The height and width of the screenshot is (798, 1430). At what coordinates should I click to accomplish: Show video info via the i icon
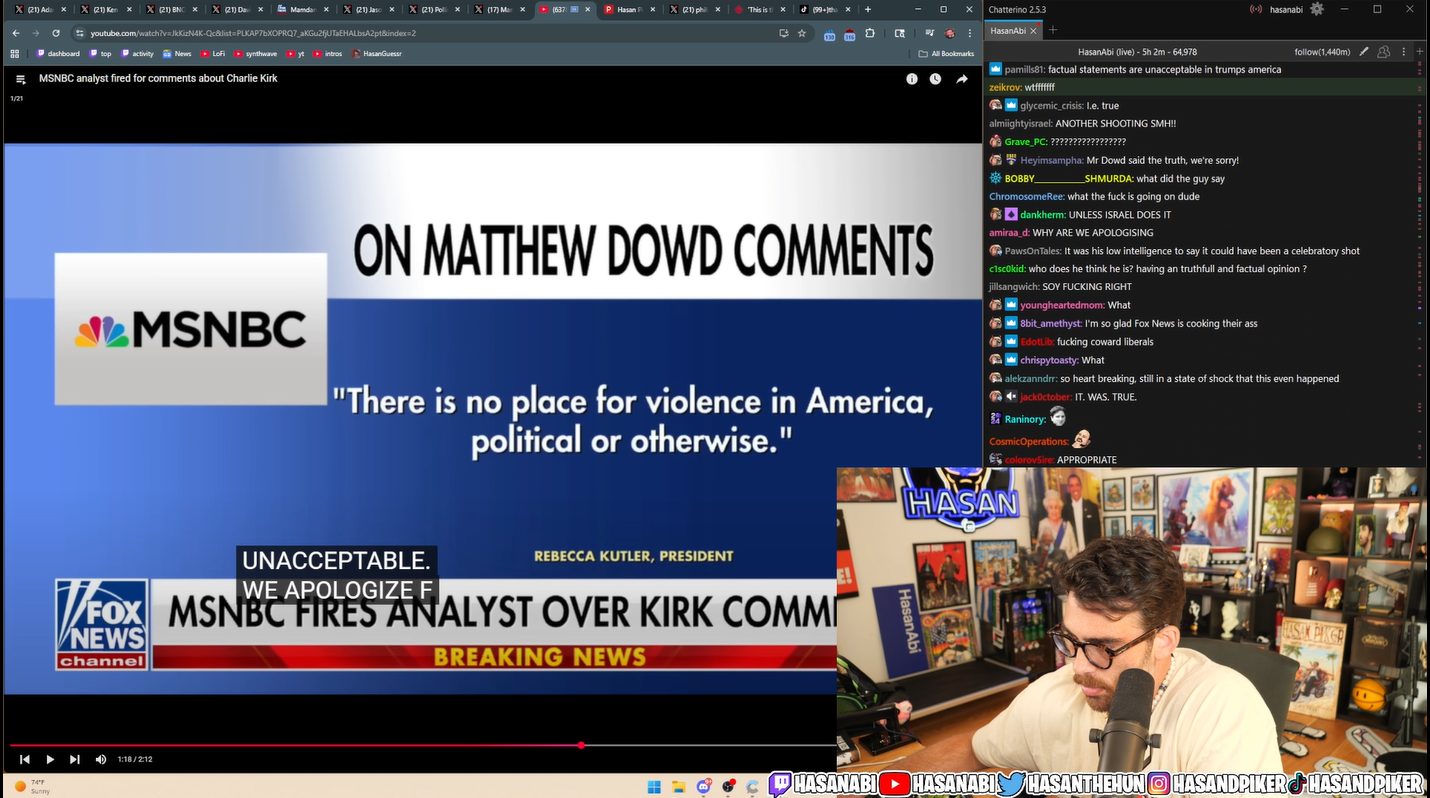click(x=912, y=79)
